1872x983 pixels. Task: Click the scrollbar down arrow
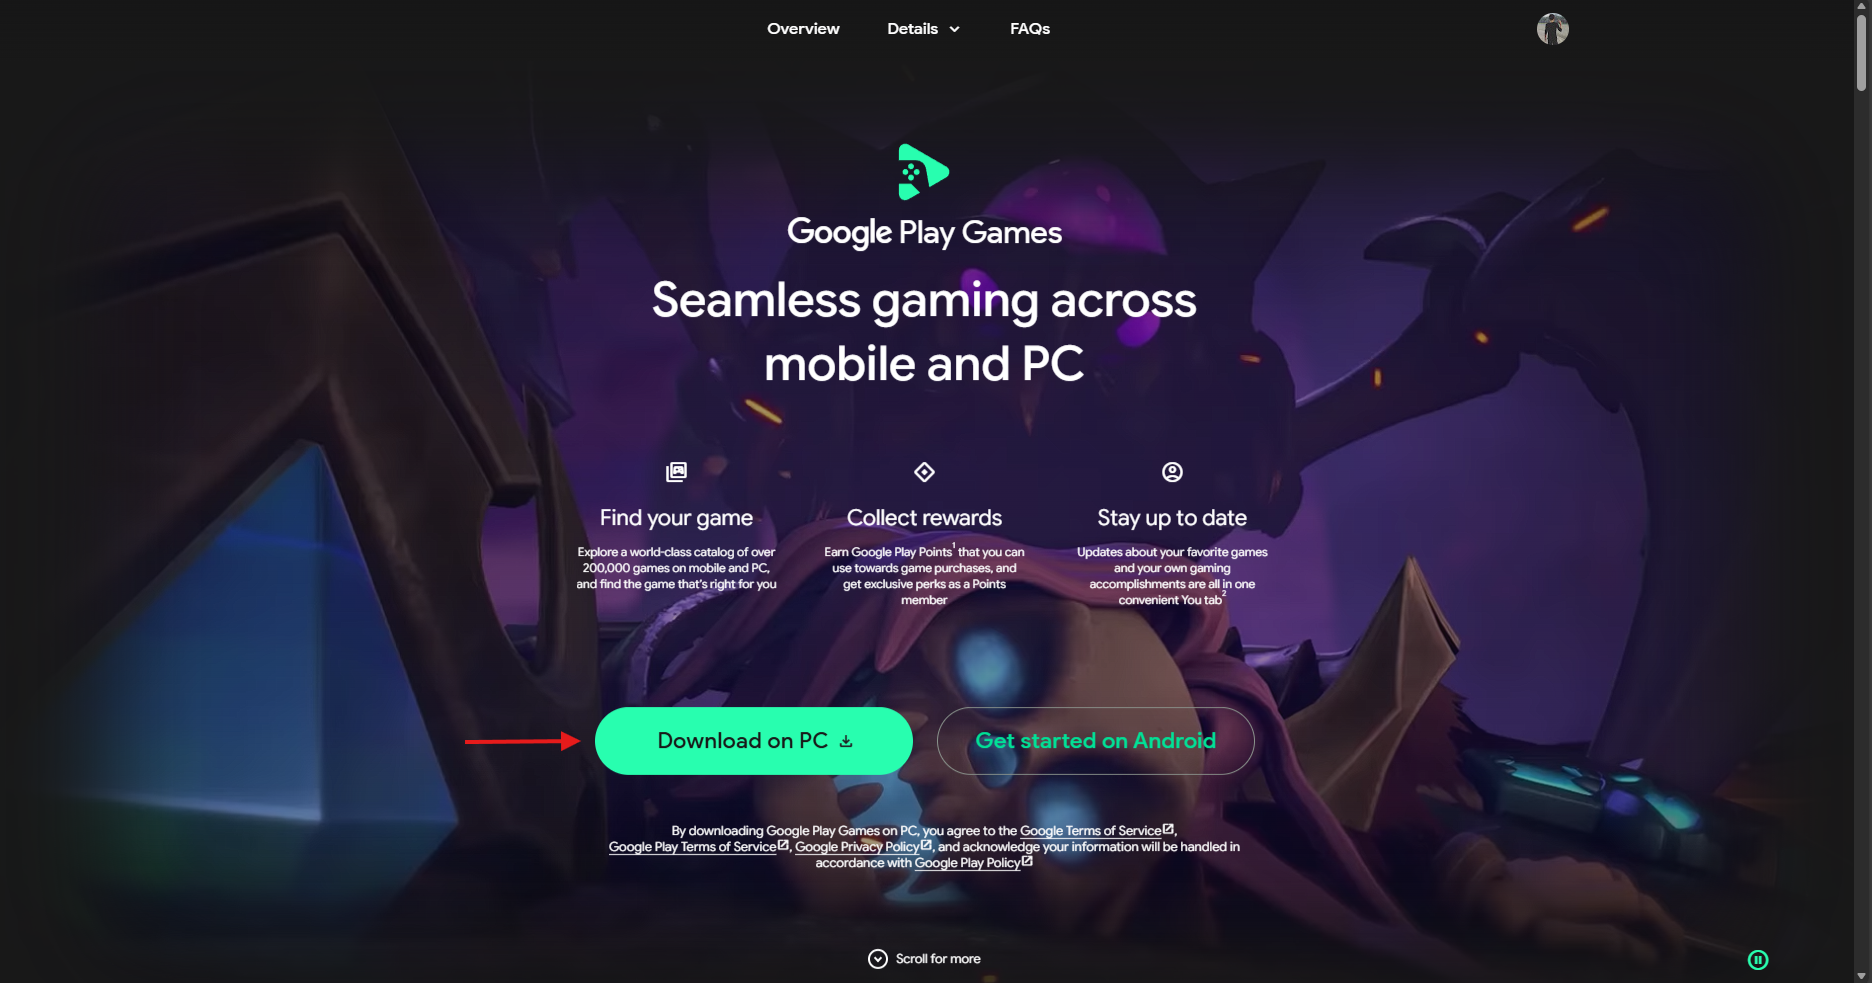tap(1861, 975)
